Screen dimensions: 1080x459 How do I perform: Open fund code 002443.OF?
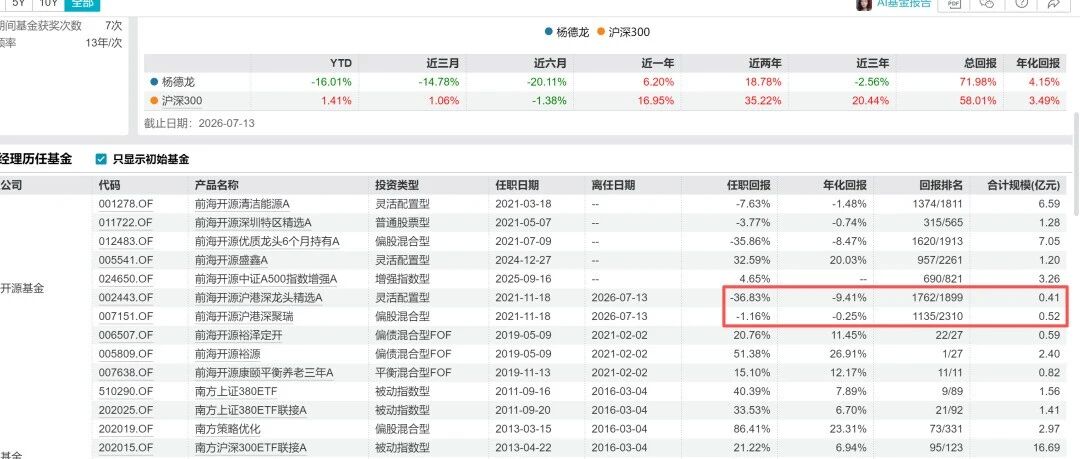125,298
